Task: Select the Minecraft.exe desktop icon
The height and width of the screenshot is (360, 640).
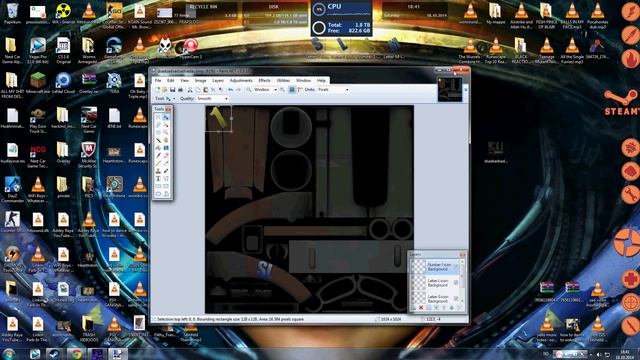Action: [x=38, y=83]
